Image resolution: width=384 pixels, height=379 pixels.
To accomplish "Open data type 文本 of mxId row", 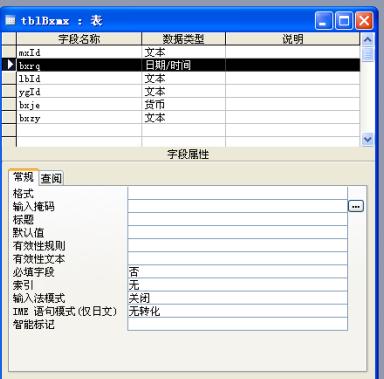I will coord(183,52).
